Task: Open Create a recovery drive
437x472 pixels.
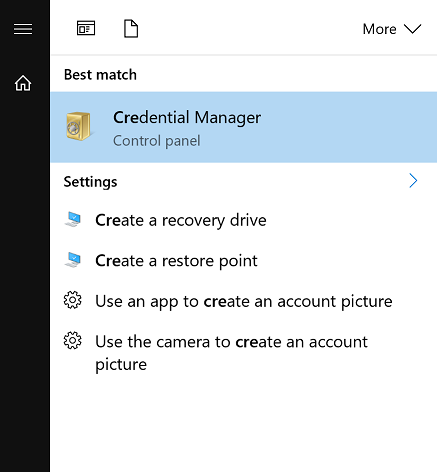Action: [243, 220]
